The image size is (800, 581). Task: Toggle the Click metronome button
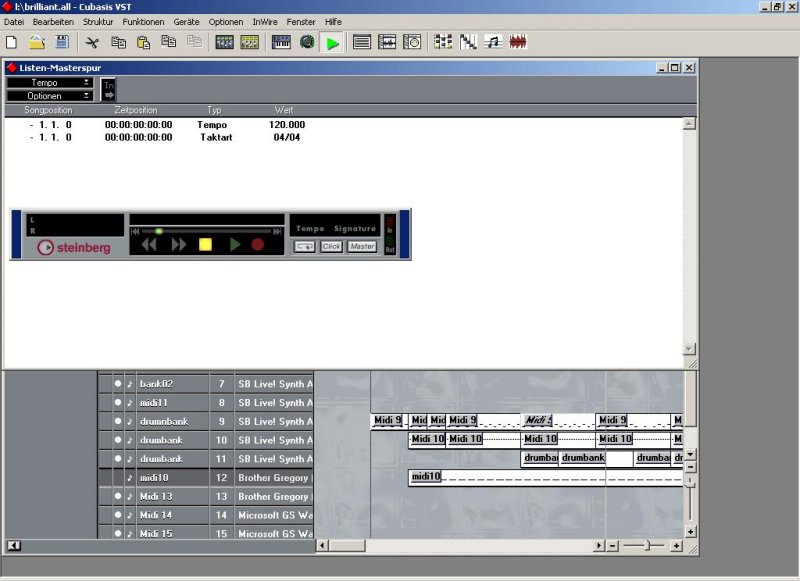(x=332, y=247)
